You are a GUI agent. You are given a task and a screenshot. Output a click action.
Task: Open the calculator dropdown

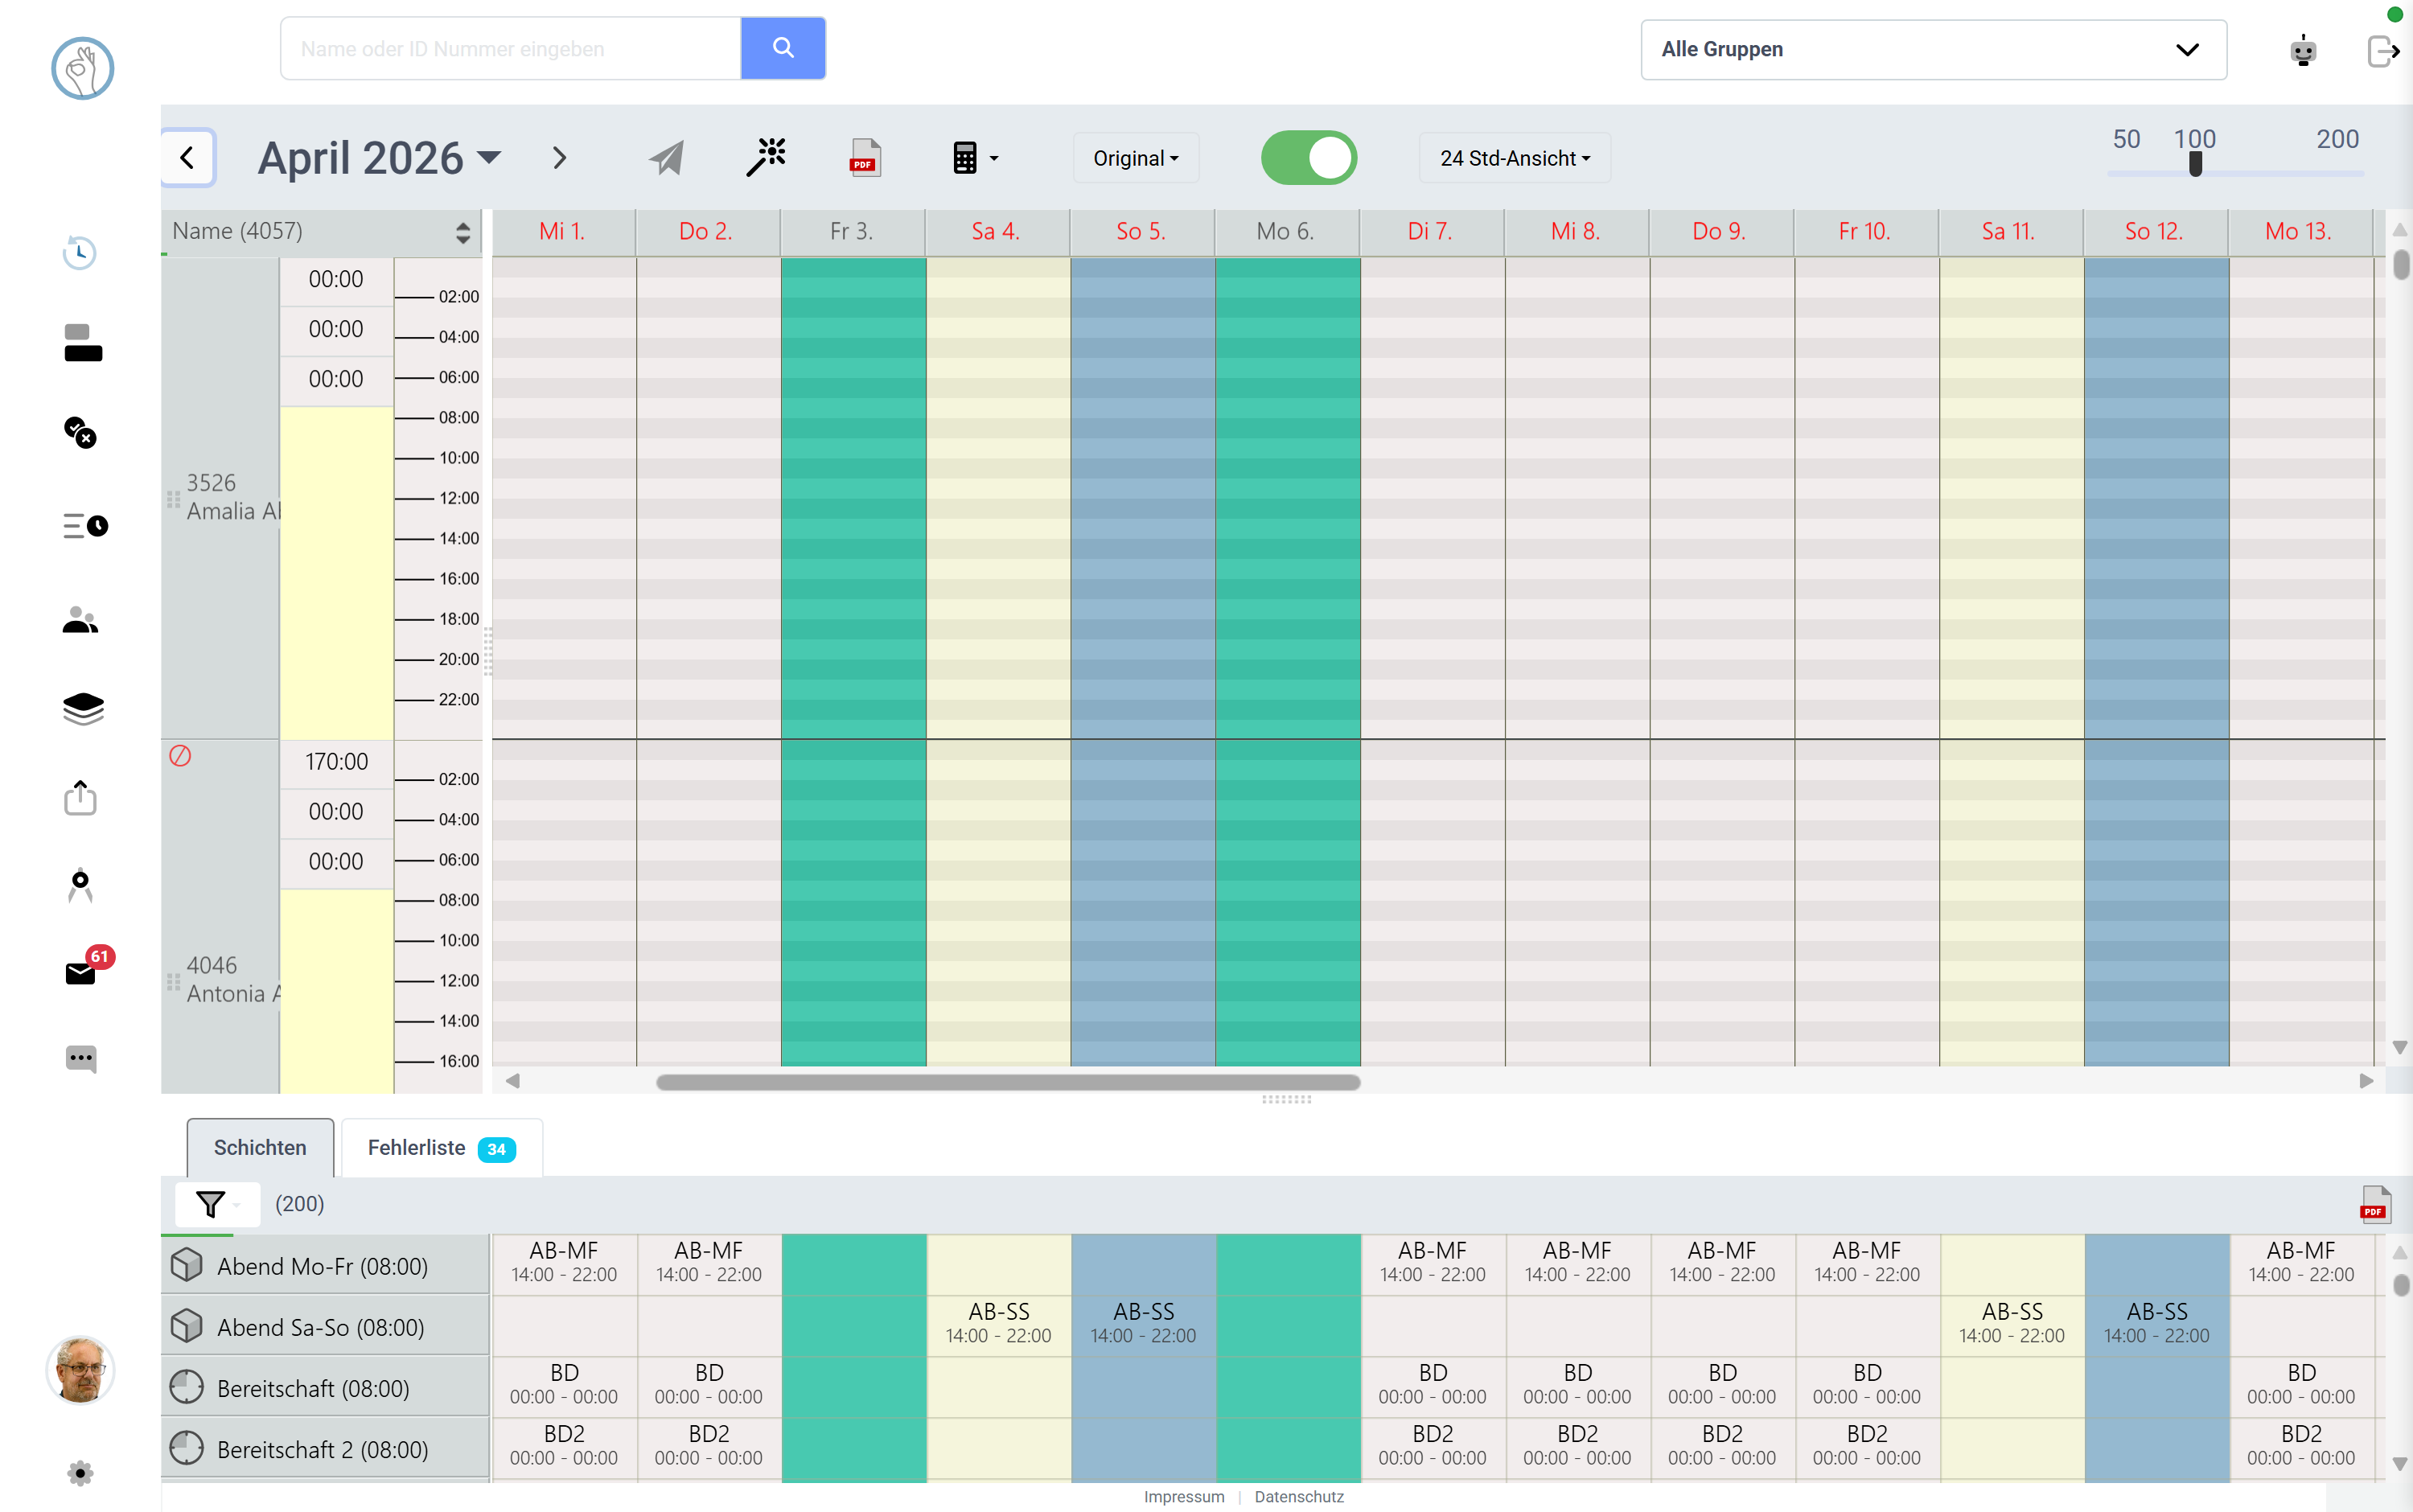(975, 158)
